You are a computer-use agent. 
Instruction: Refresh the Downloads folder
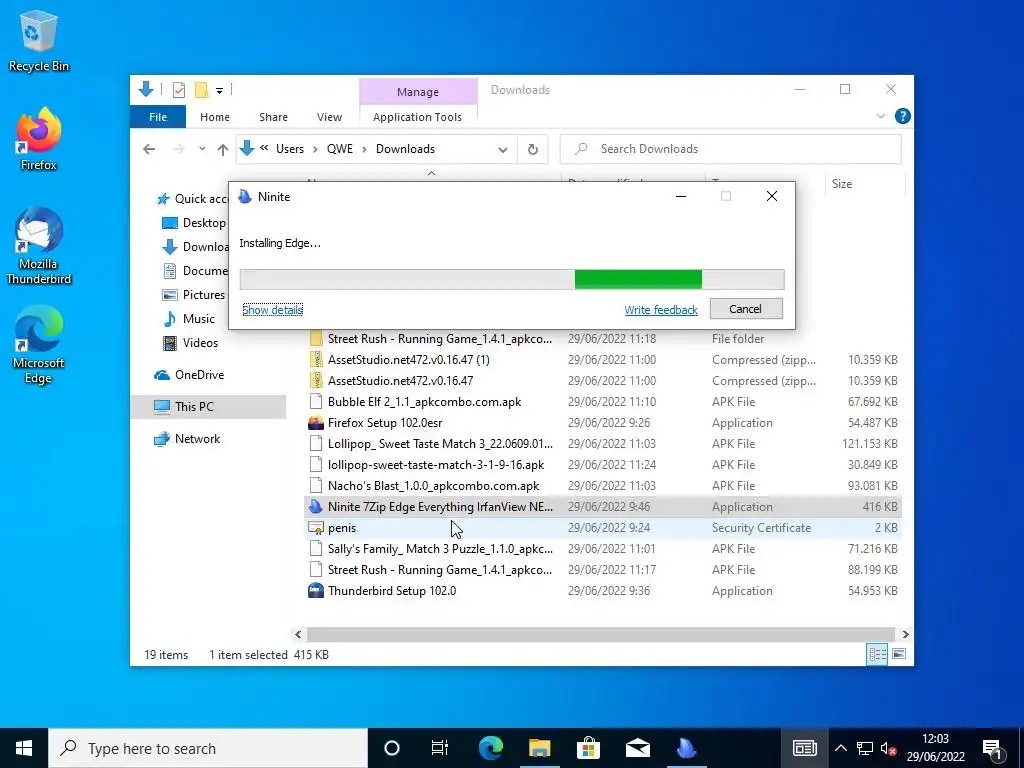533,150
